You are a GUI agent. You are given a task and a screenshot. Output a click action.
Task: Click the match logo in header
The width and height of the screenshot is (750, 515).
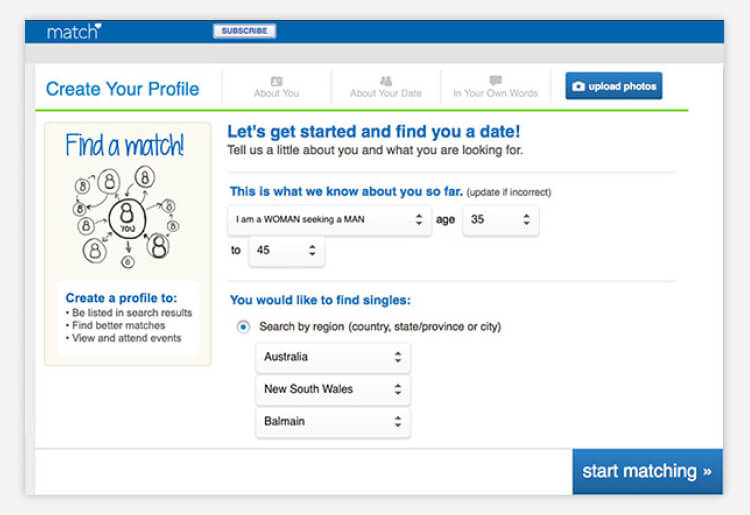[x=74, y=32]
